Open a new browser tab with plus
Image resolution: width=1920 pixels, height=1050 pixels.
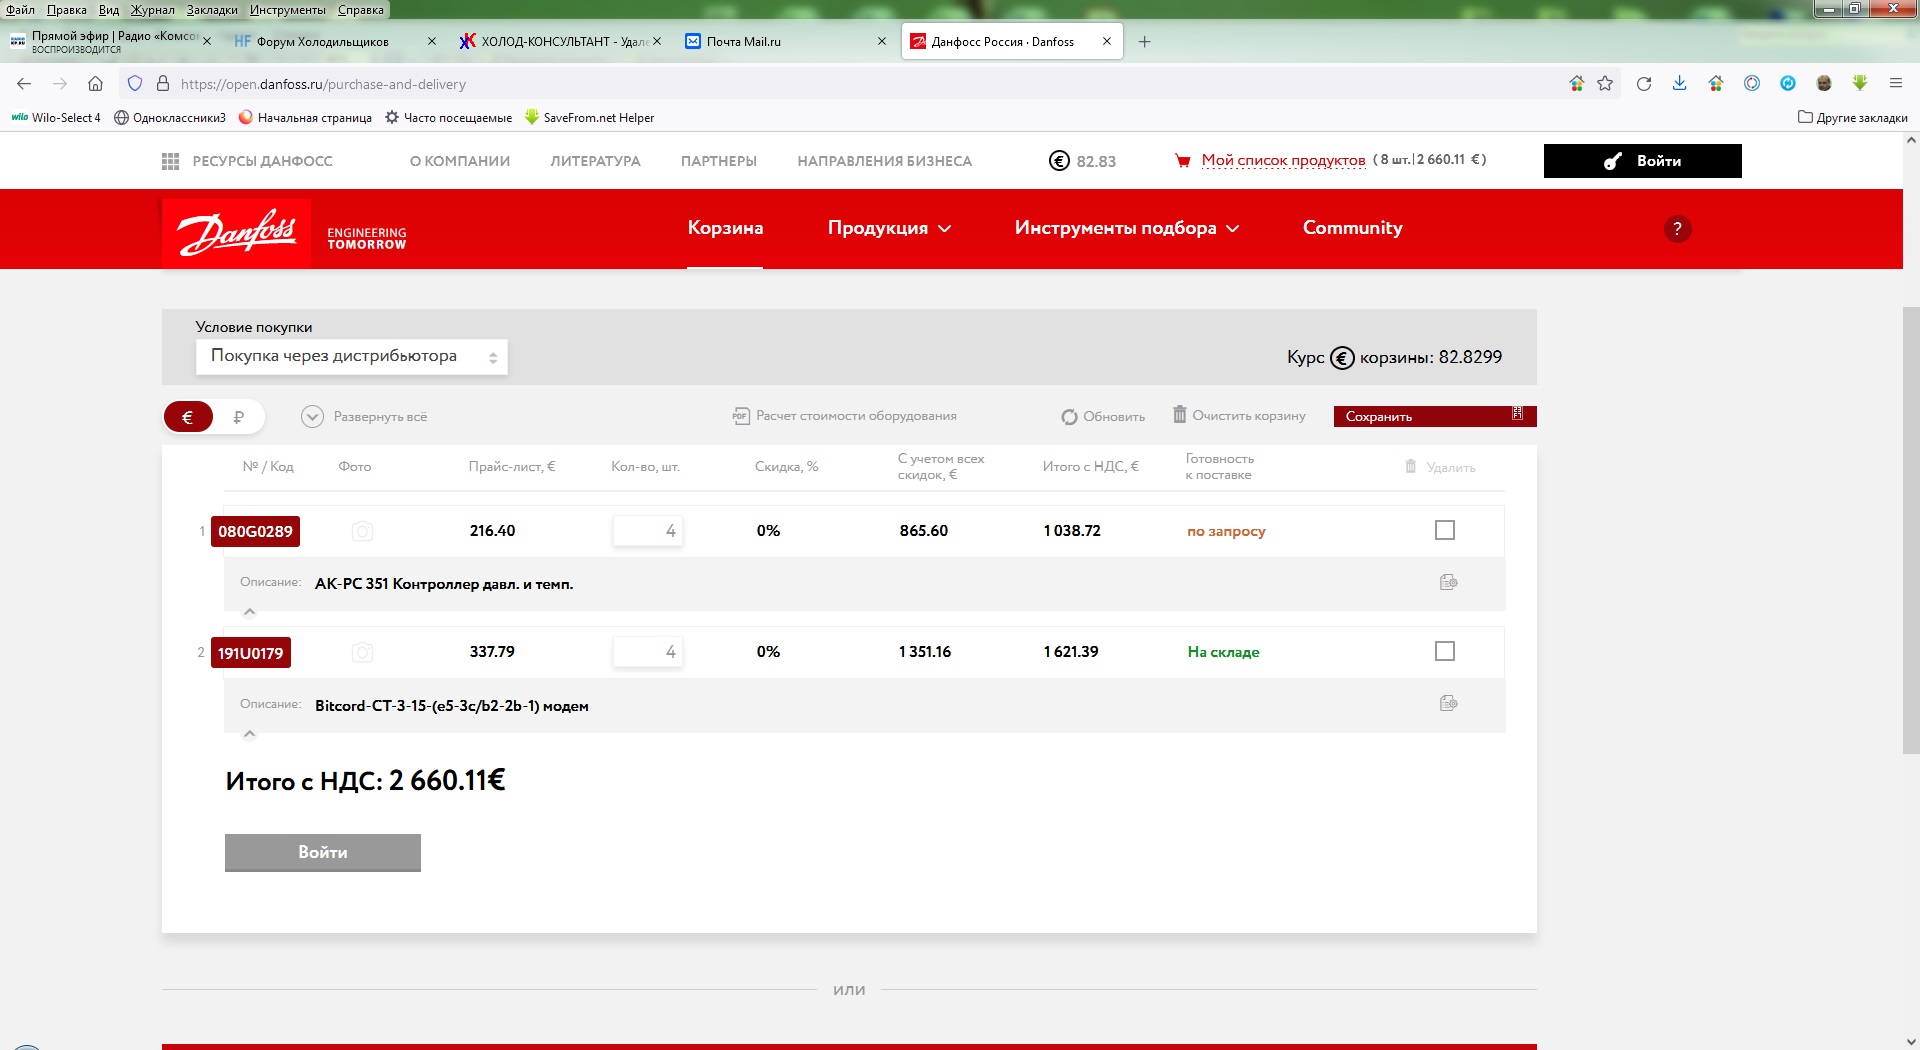[1145, 42]
